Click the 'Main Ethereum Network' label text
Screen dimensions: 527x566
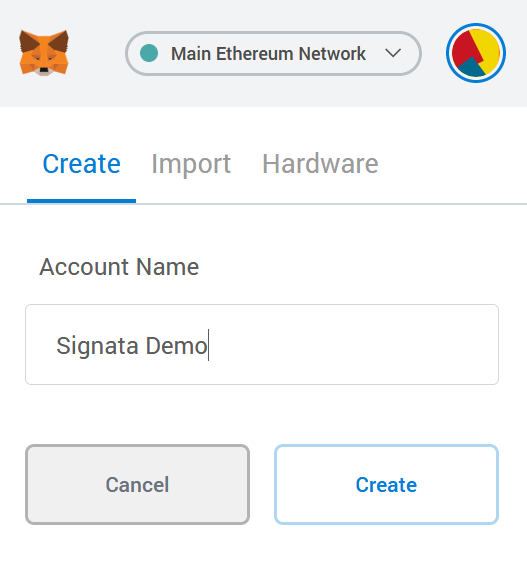pos(268,54)
